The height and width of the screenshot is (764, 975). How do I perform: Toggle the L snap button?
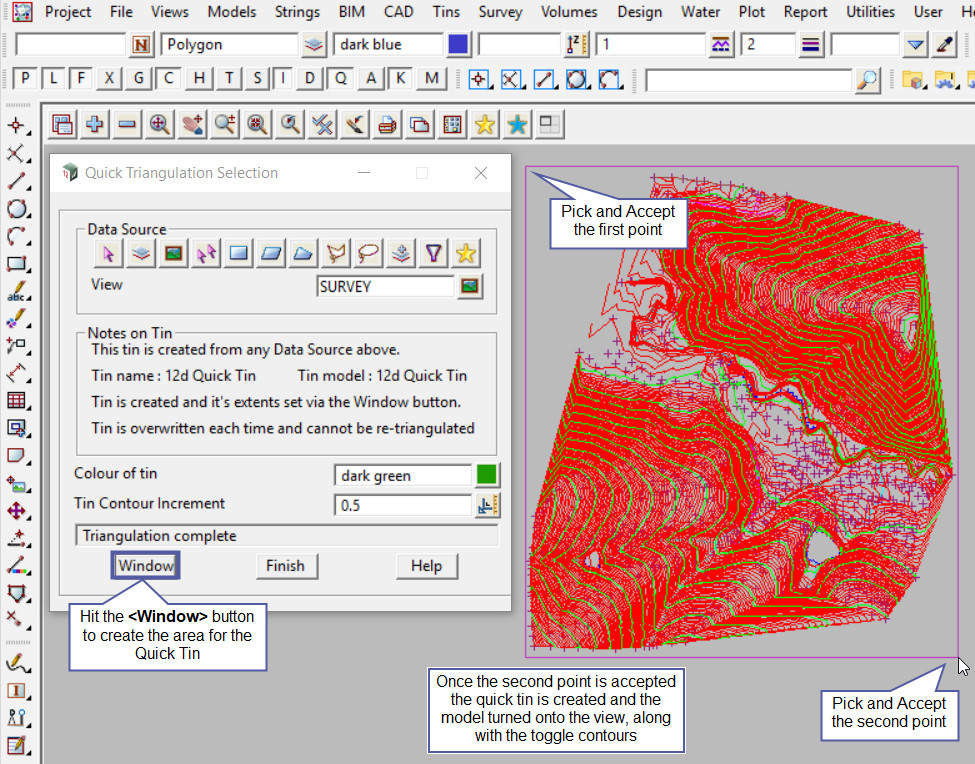point(53,79)
